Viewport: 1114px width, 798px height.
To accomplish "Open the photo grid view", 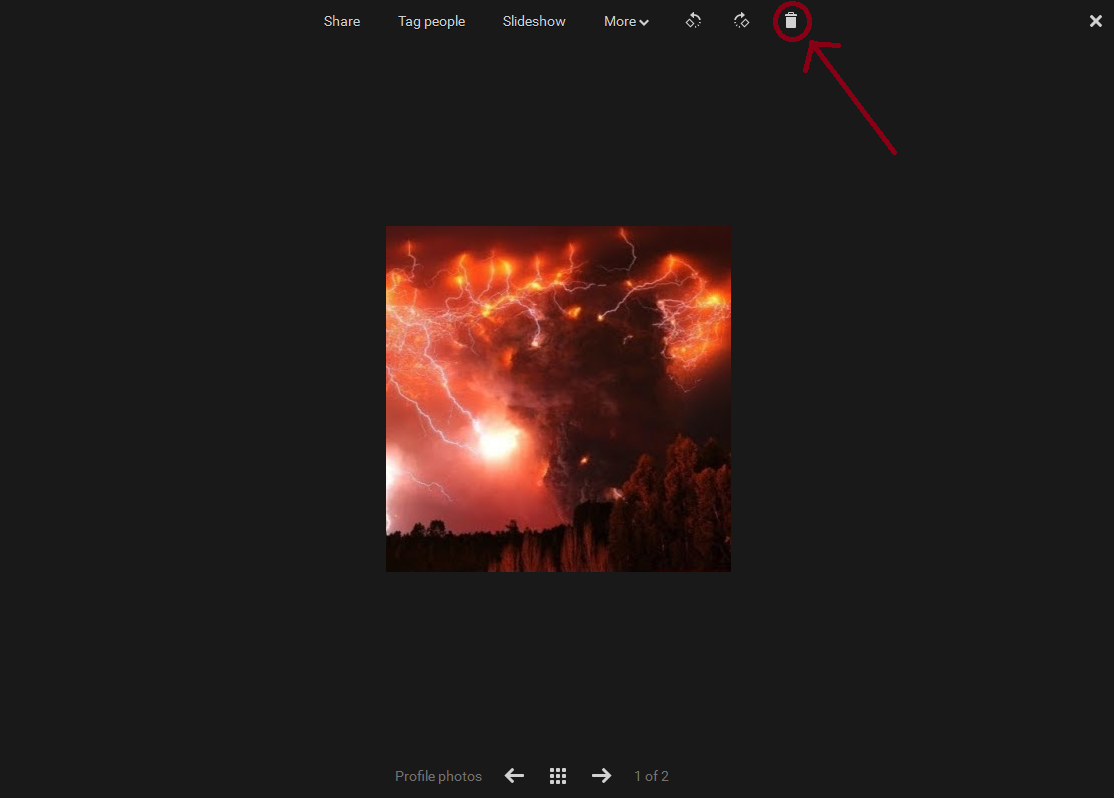I will point(558,776).
